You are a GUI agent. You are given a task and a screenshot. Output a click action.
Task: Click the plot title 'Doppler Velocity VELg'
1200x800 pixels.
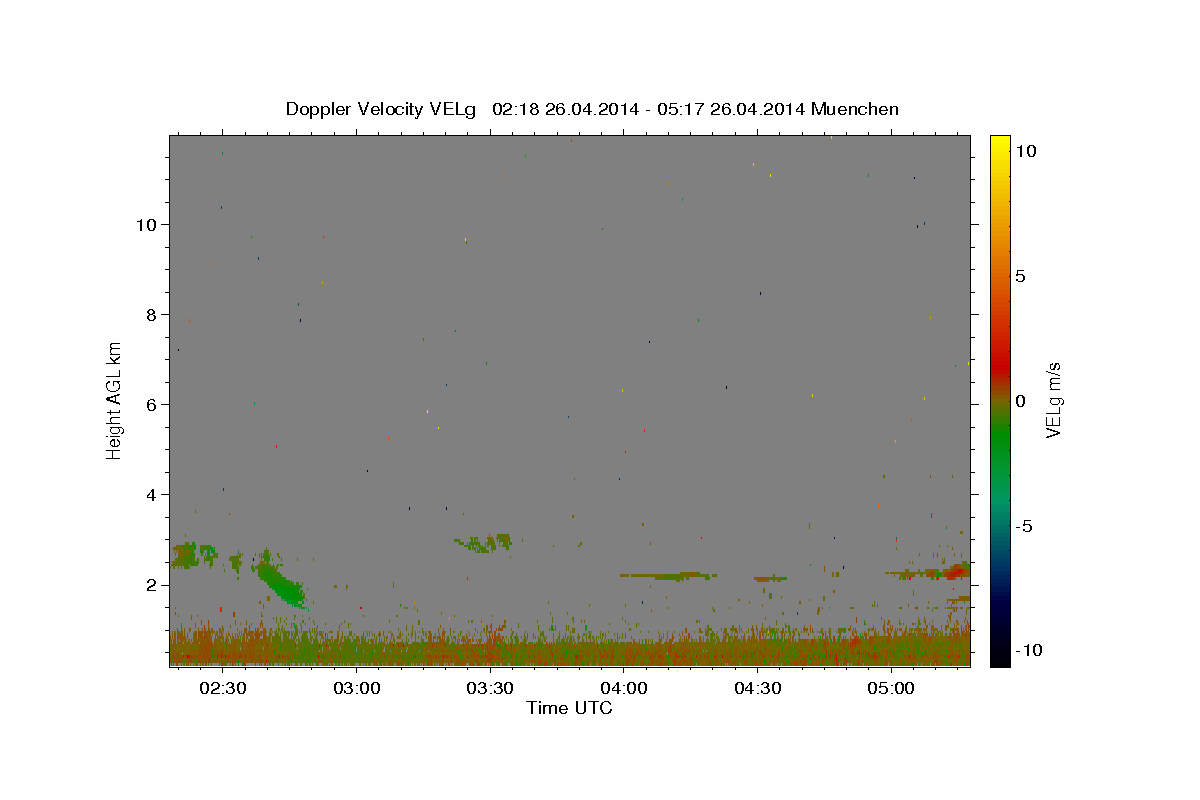tap(381, 109)
